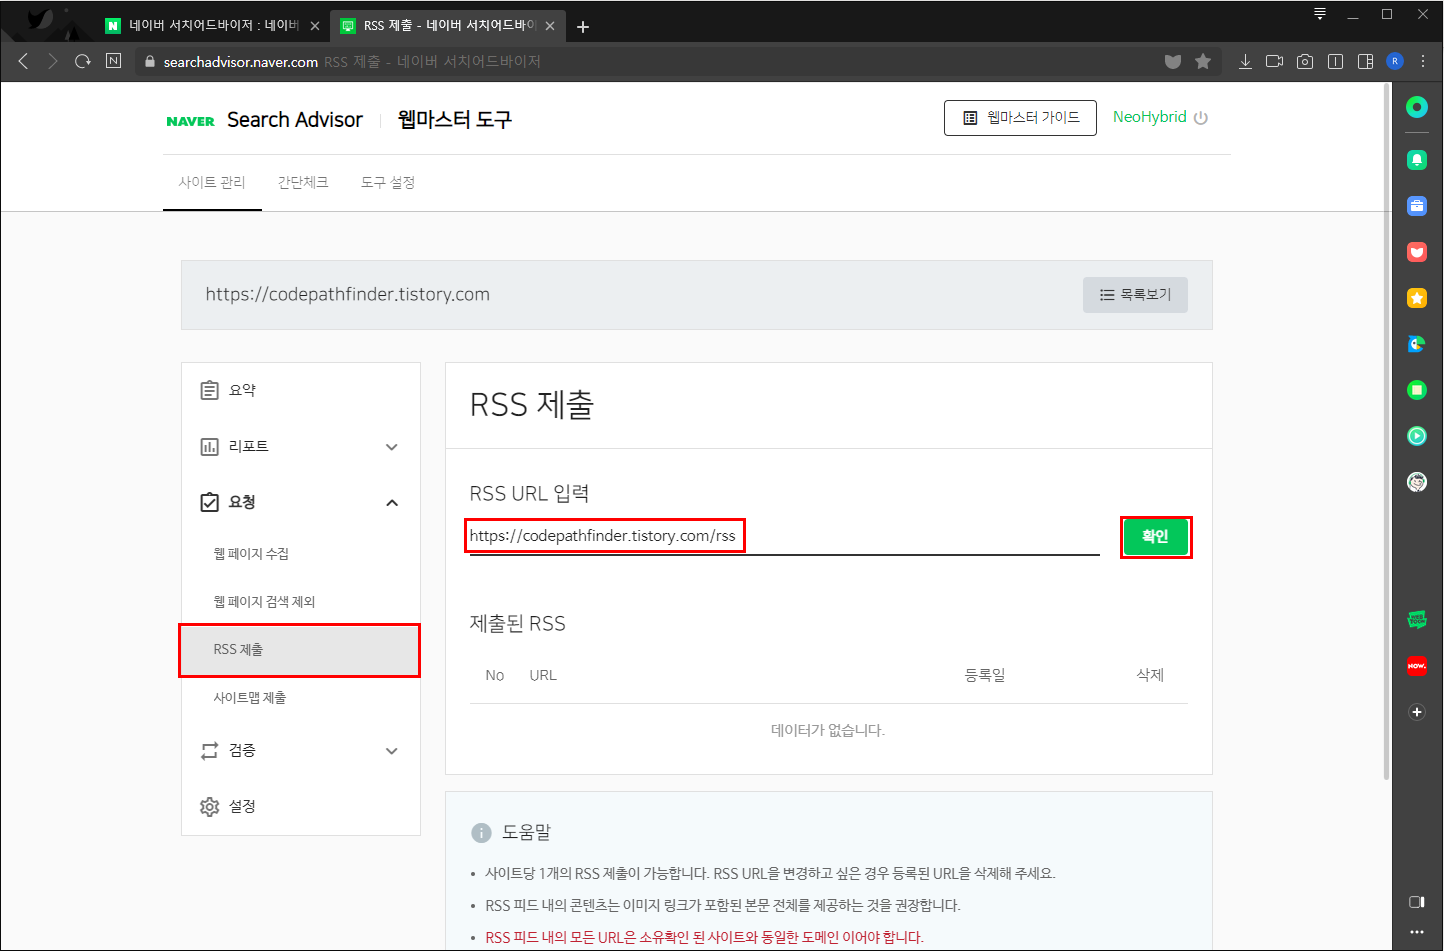This screenshot has width=1444, height=951.
Task: Click the page vertical scrollbar
Action: [1386, 430]
